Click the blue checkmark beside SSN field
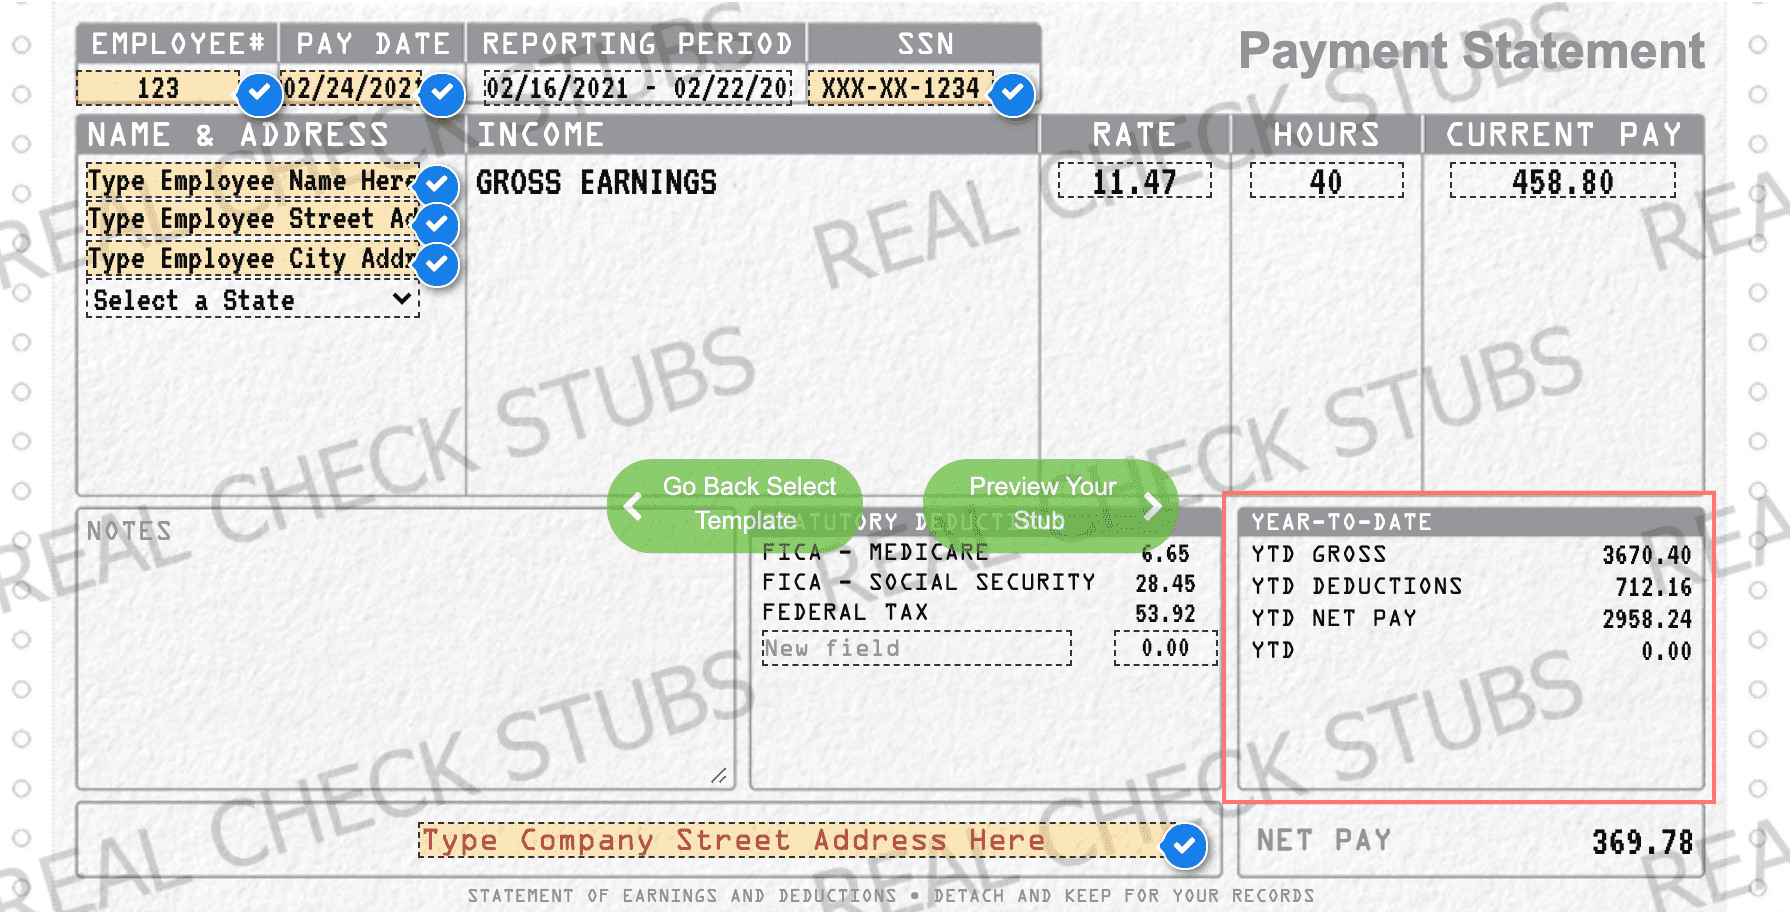This screenshot has height=912, width=1792. 1012,94
